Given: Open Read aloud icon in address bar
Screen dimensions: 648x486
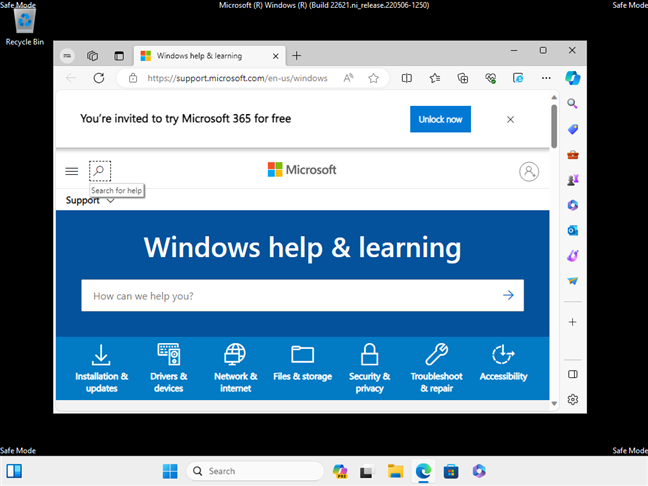Looking at the screenshot, I should tap(348, 78).
